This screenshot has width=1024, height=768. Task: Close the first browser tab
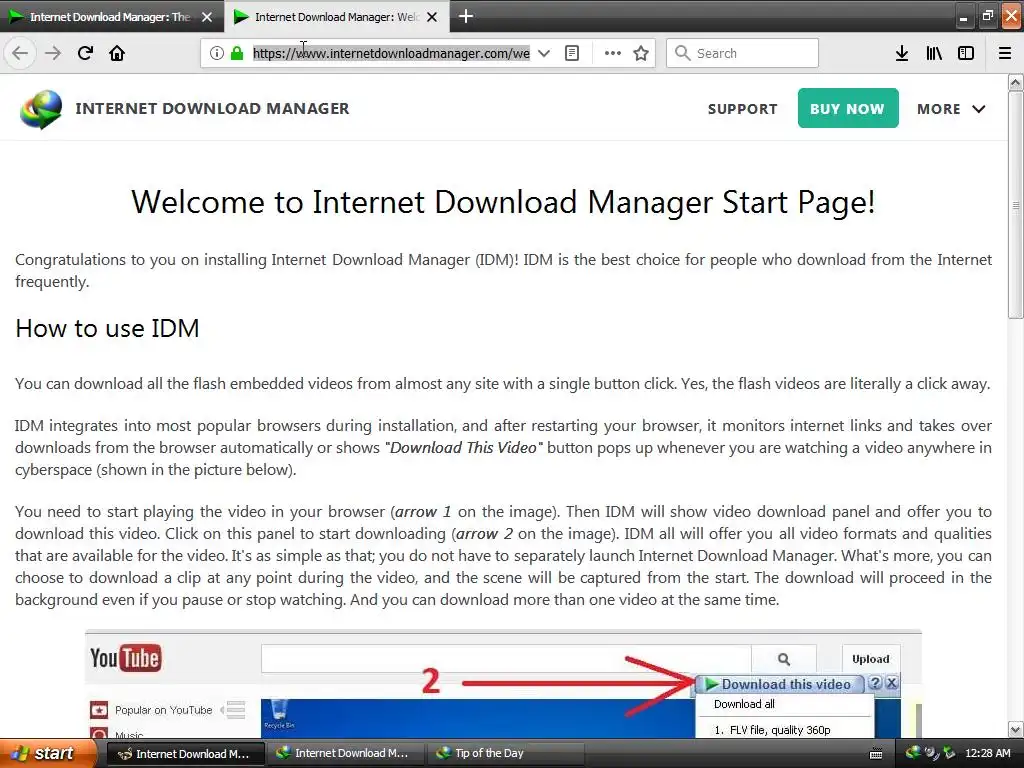(207, 17)
